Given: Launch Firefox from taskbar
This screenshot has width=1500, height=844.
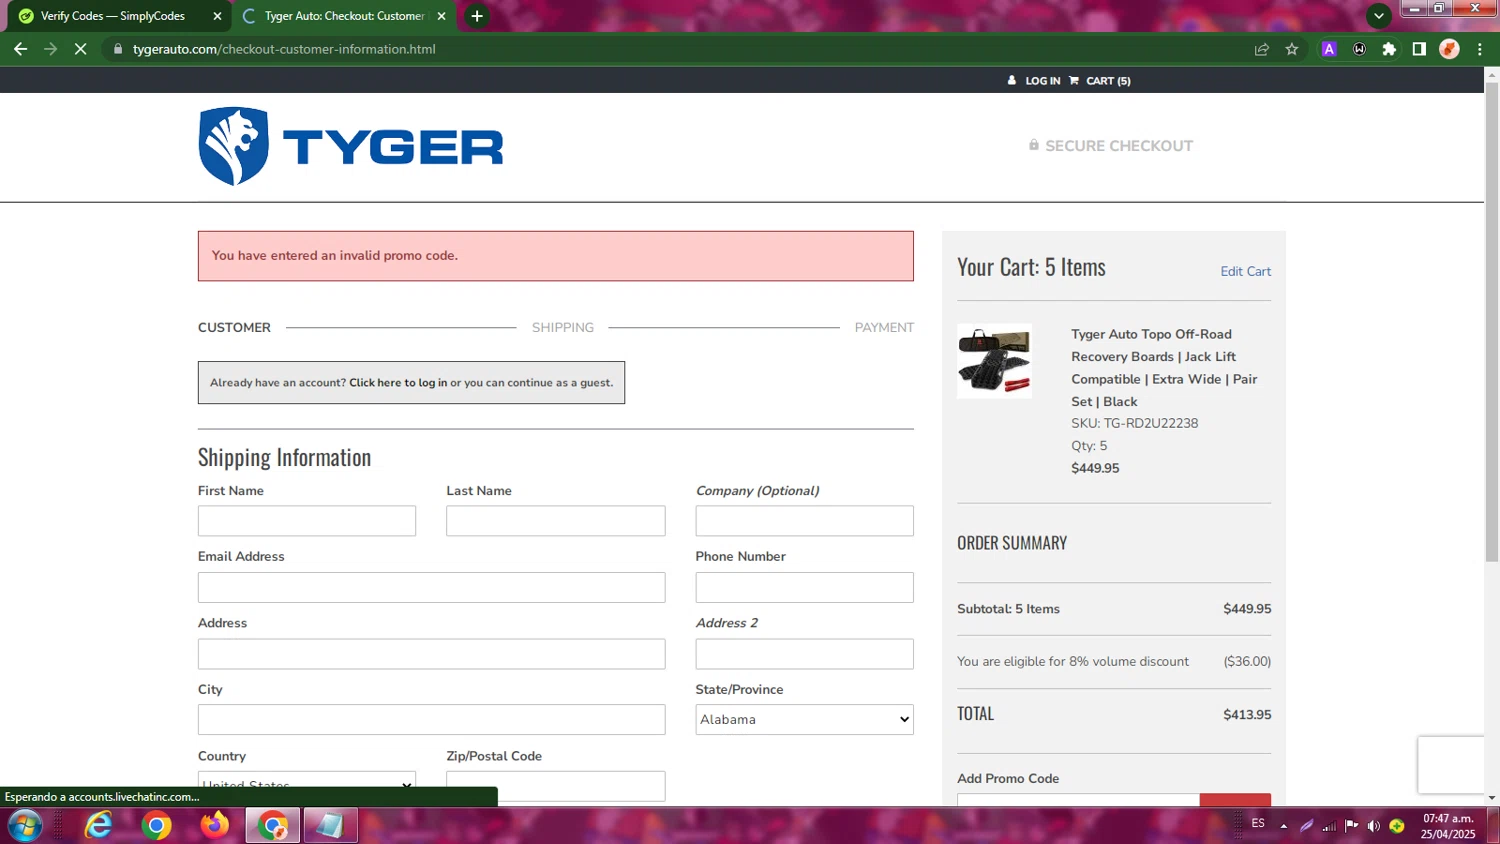Looking at the screenshot, I should (x=214, y=826).
